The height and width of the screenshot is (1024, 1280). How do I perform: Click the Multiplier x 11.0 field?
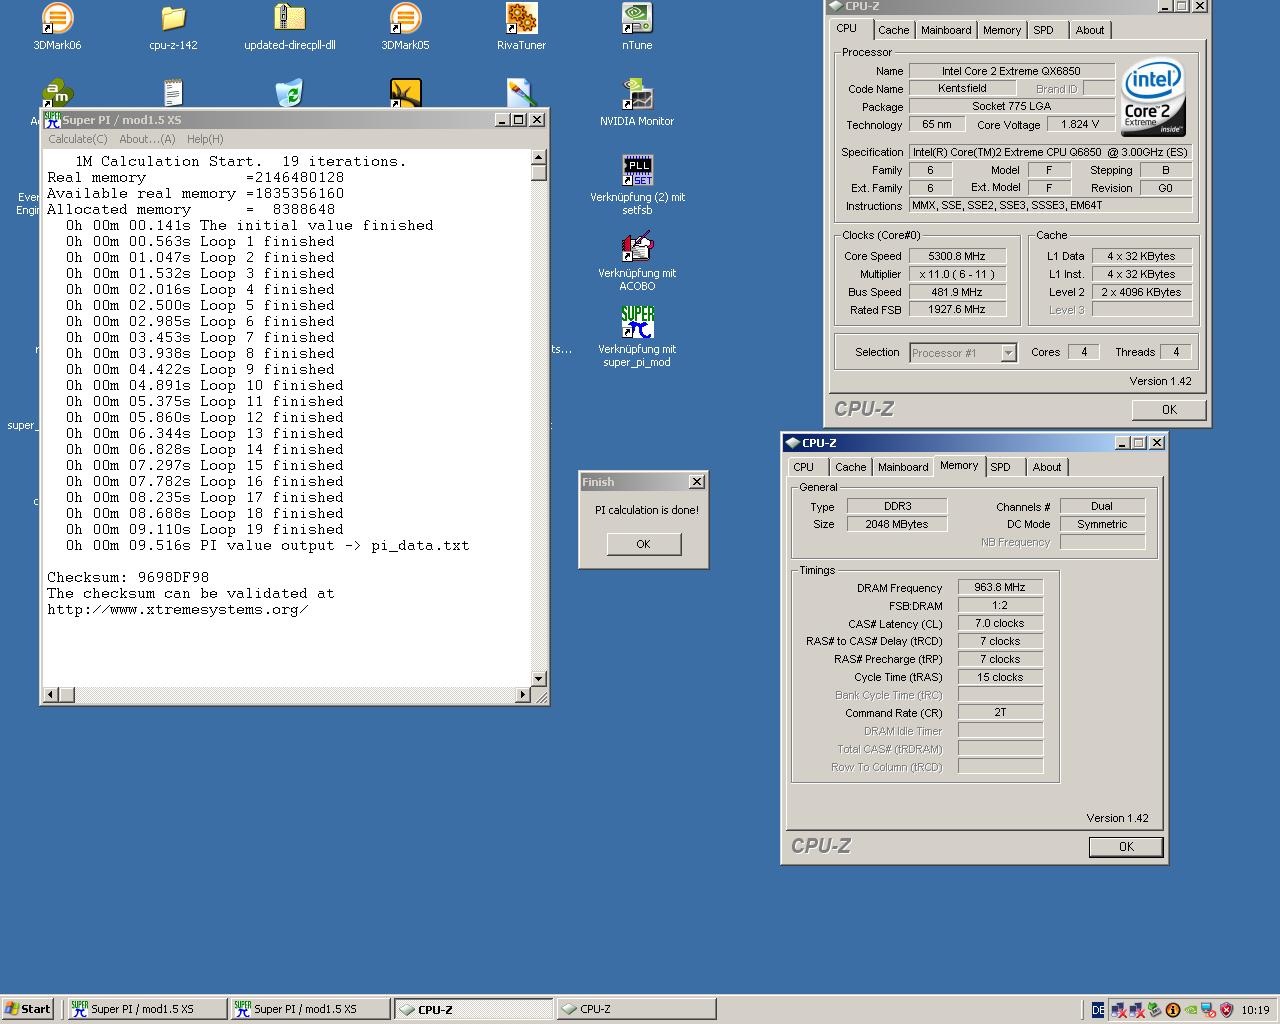pyautogui.click(x=957, y=274)
